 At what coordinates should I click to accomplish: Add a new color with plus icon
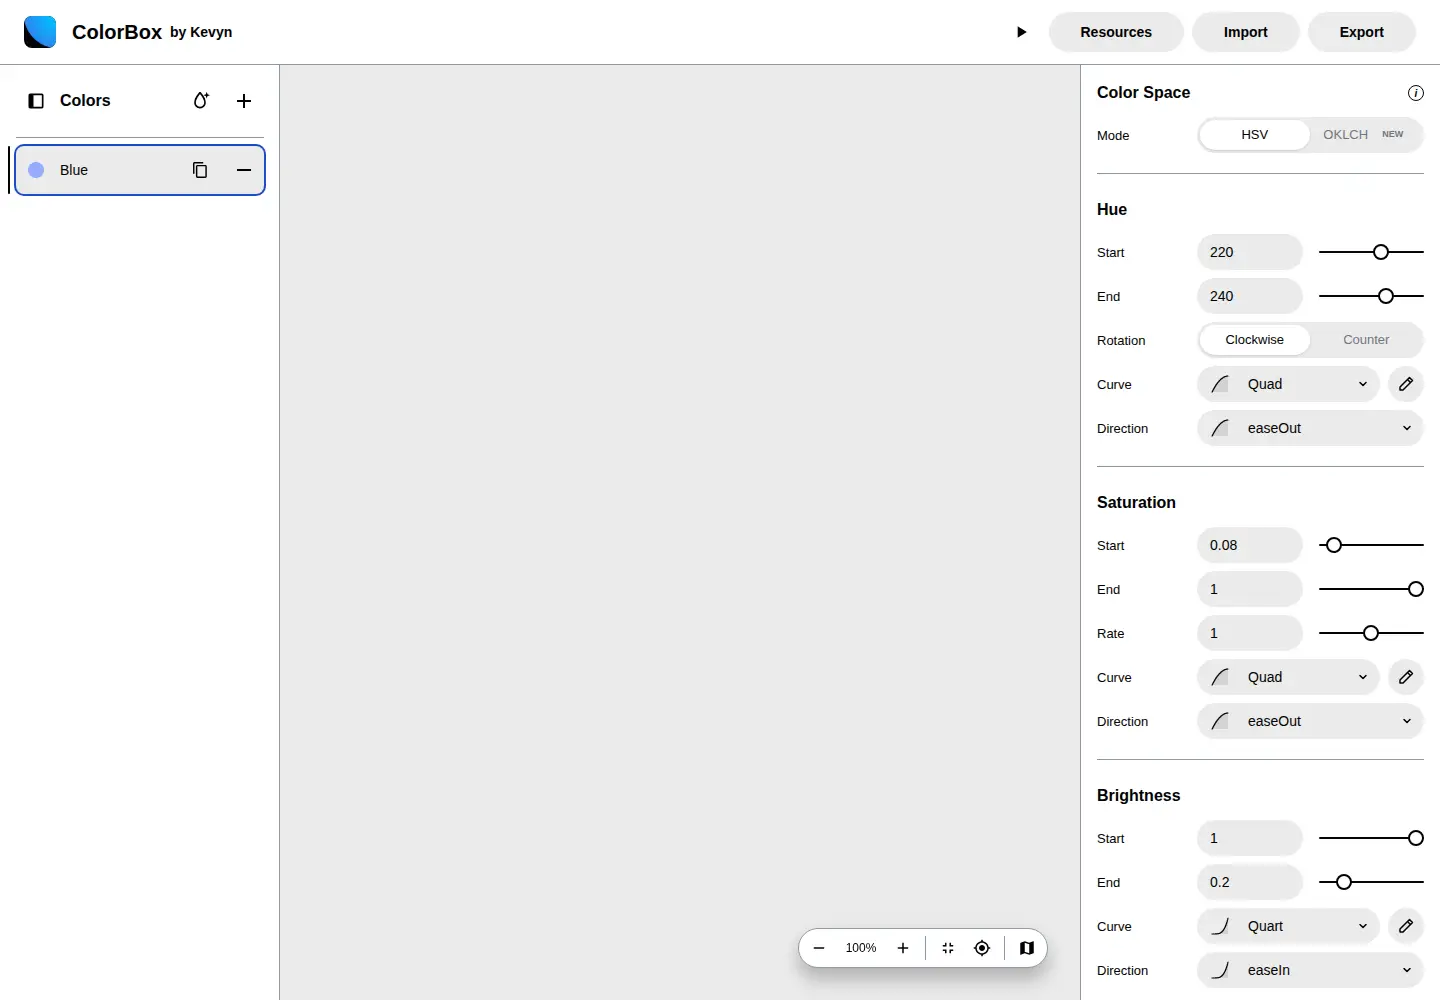click(x=244, y=101)
